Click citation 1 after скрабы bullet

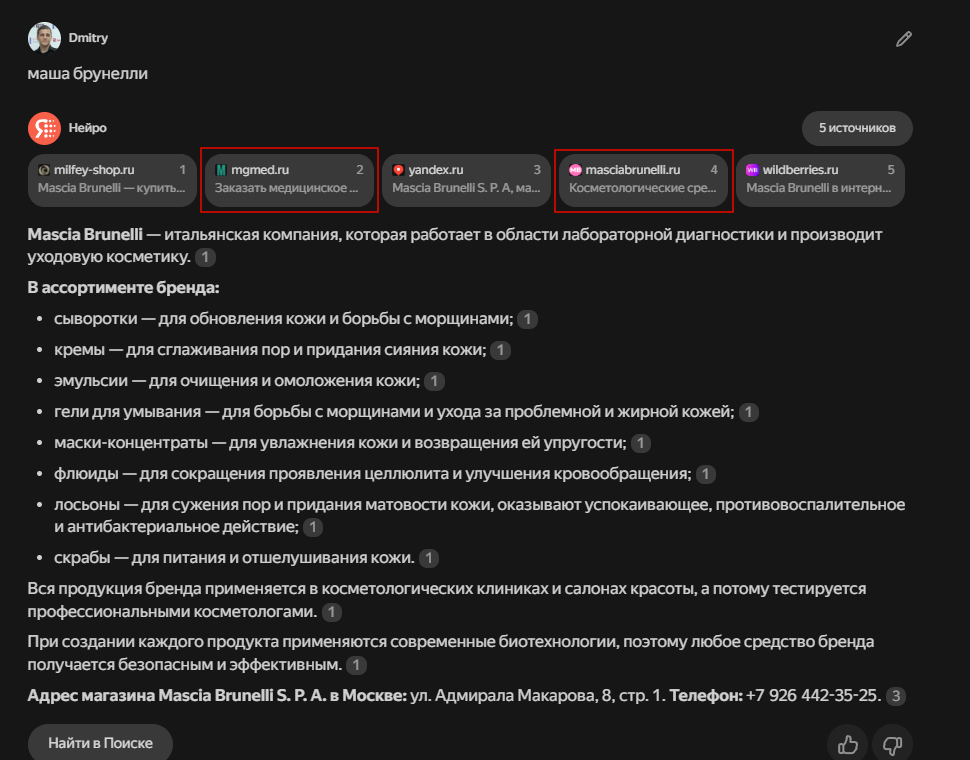tap(429, 558)
